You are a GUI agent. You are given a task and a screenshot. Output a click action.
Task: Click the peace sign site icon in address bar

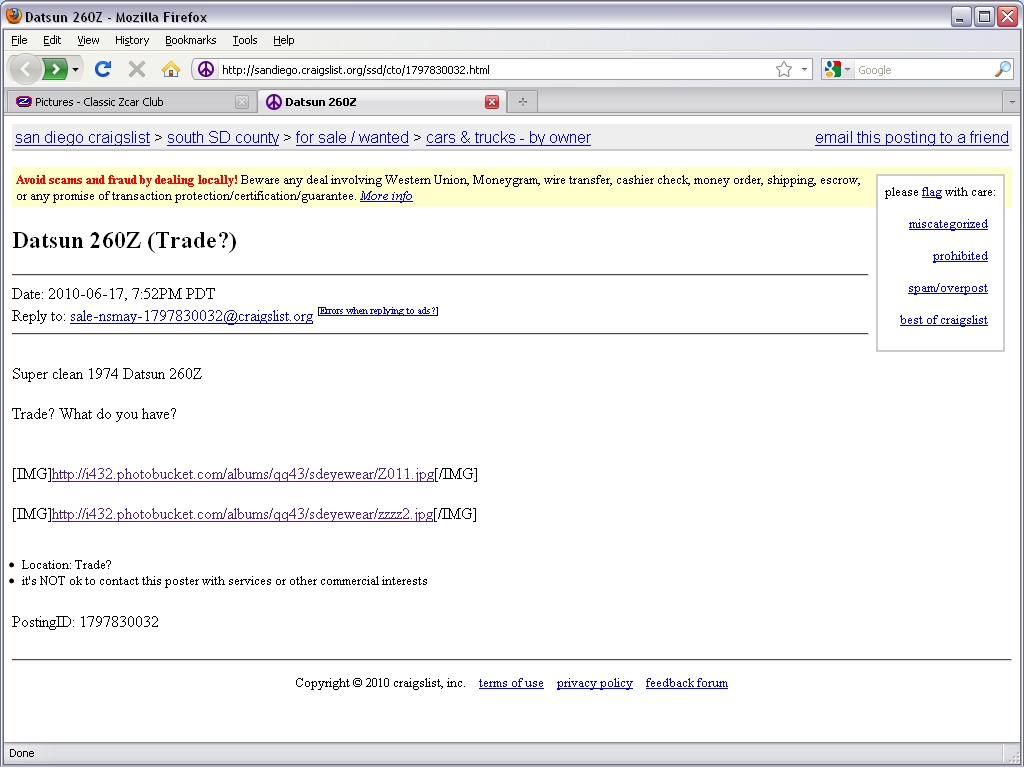[x=206, y=69]
